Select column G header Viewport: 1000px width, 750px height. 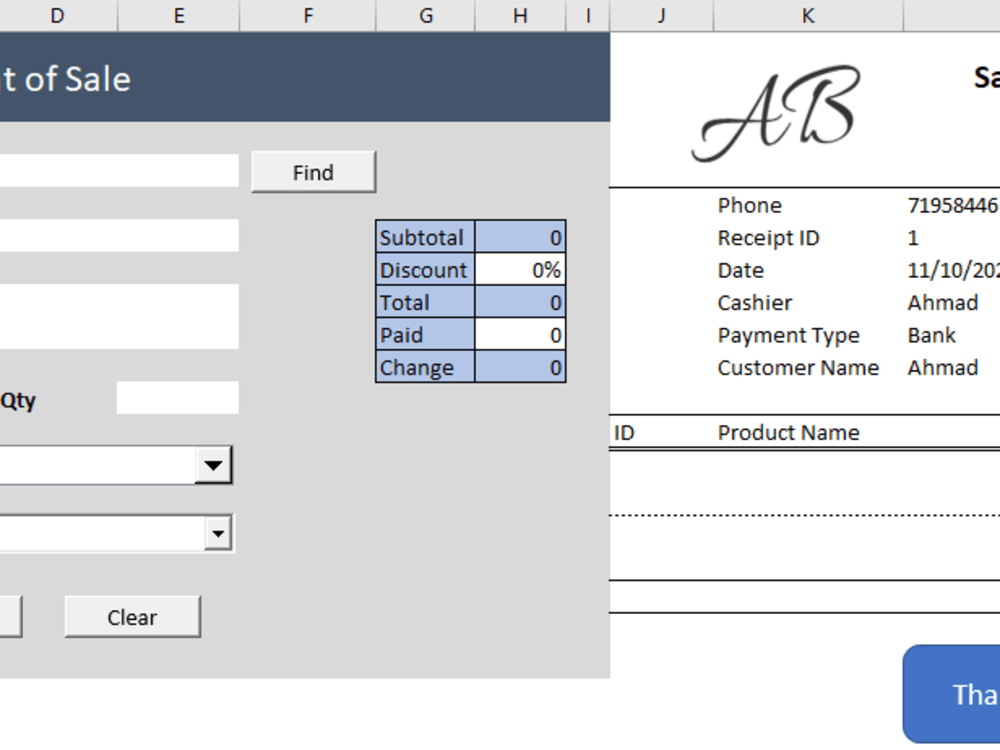coord(426,15)
